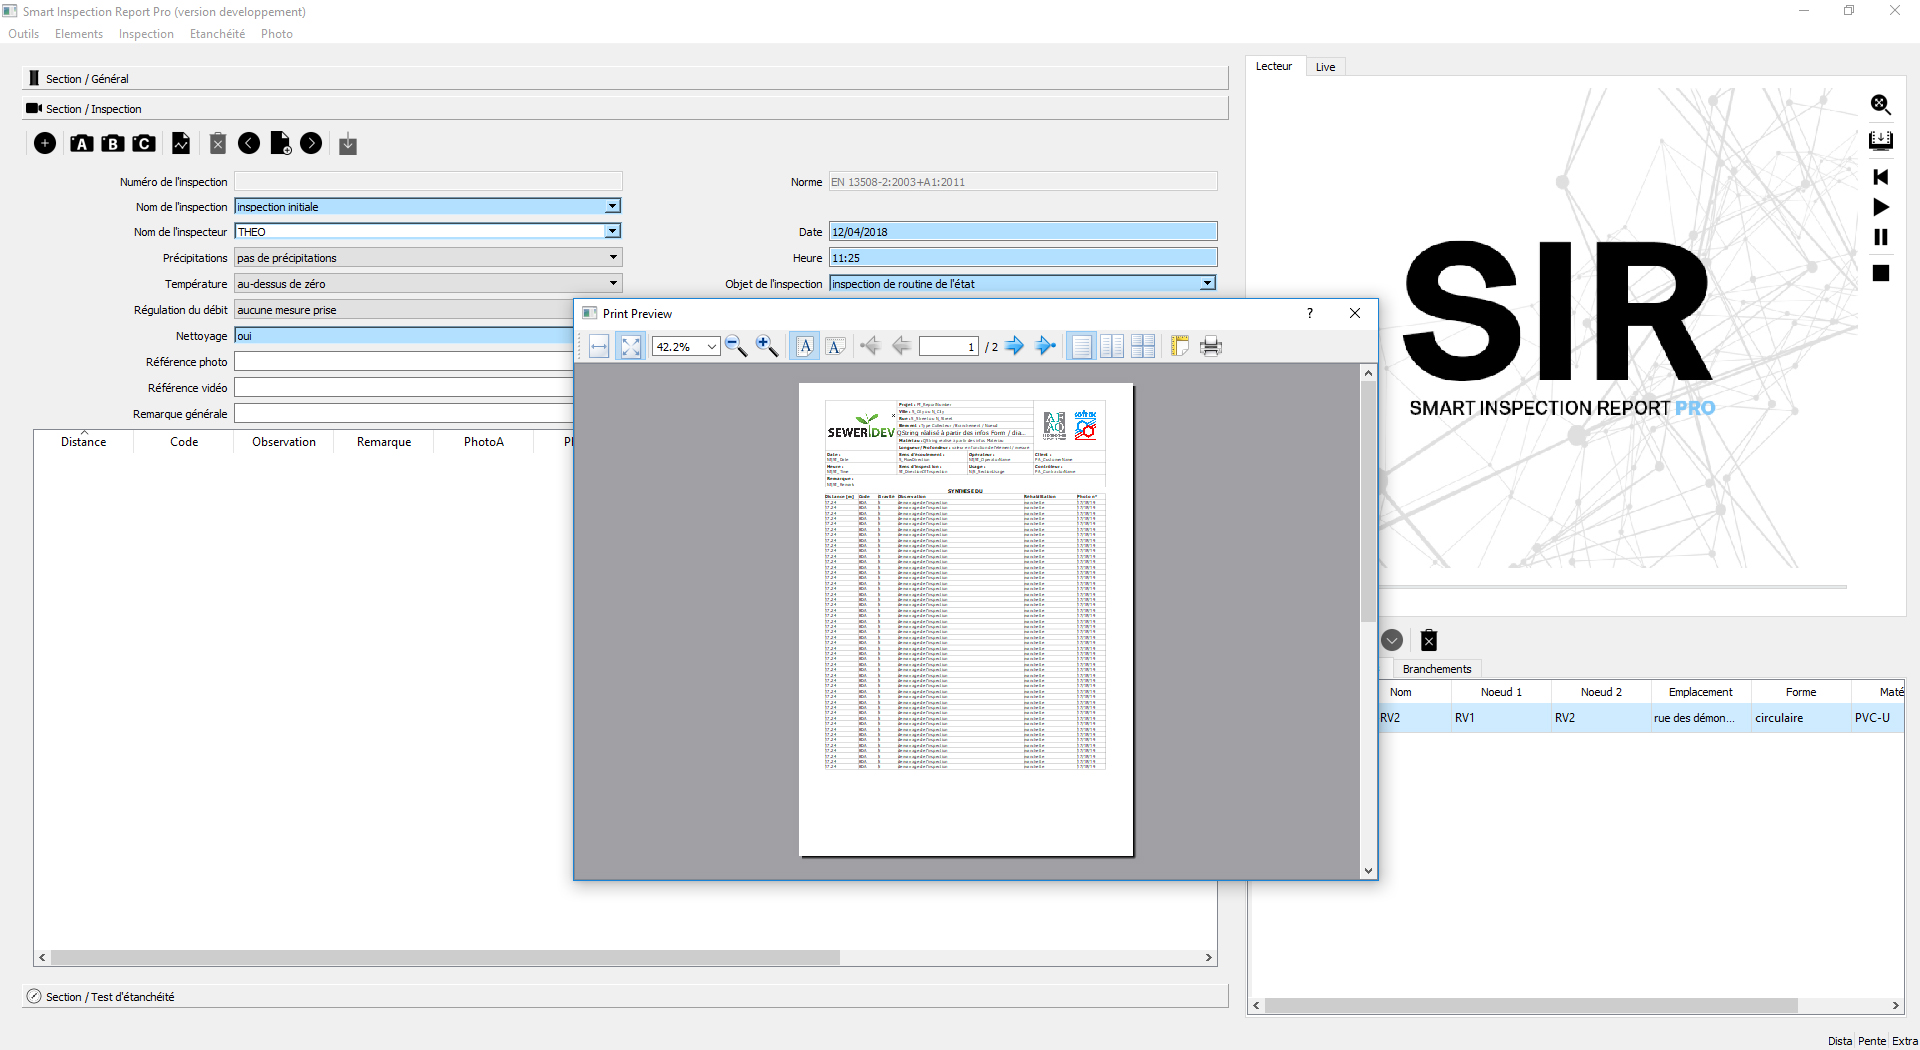Open page setup in Print Preview toolbar
The width and height of the screenshot is (1920, 1050).
click(x=1180, y=346)
